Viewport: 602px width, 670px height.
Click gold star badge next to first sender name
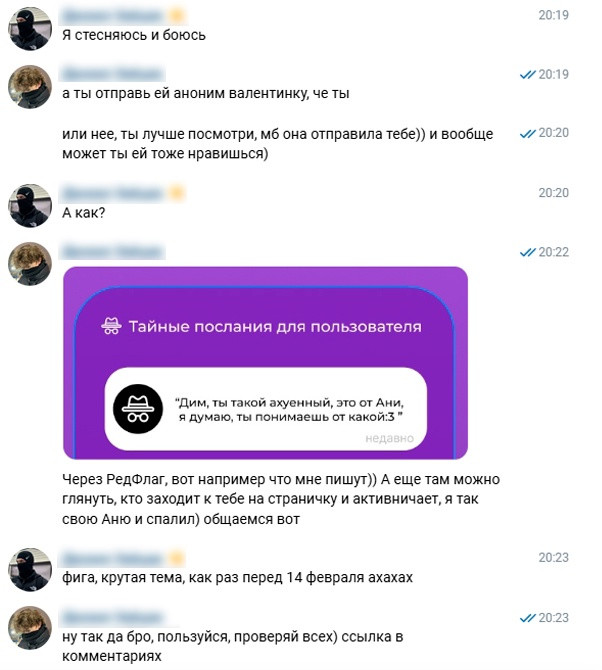tap(177, 17)
